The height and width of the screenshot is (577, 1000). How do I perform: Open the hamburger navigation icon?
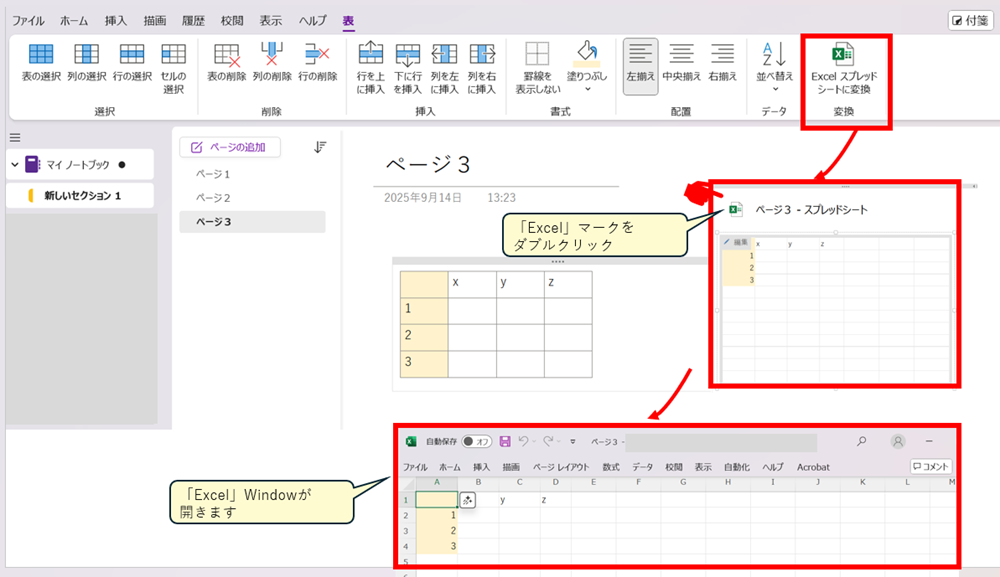(x=15, y=138)
